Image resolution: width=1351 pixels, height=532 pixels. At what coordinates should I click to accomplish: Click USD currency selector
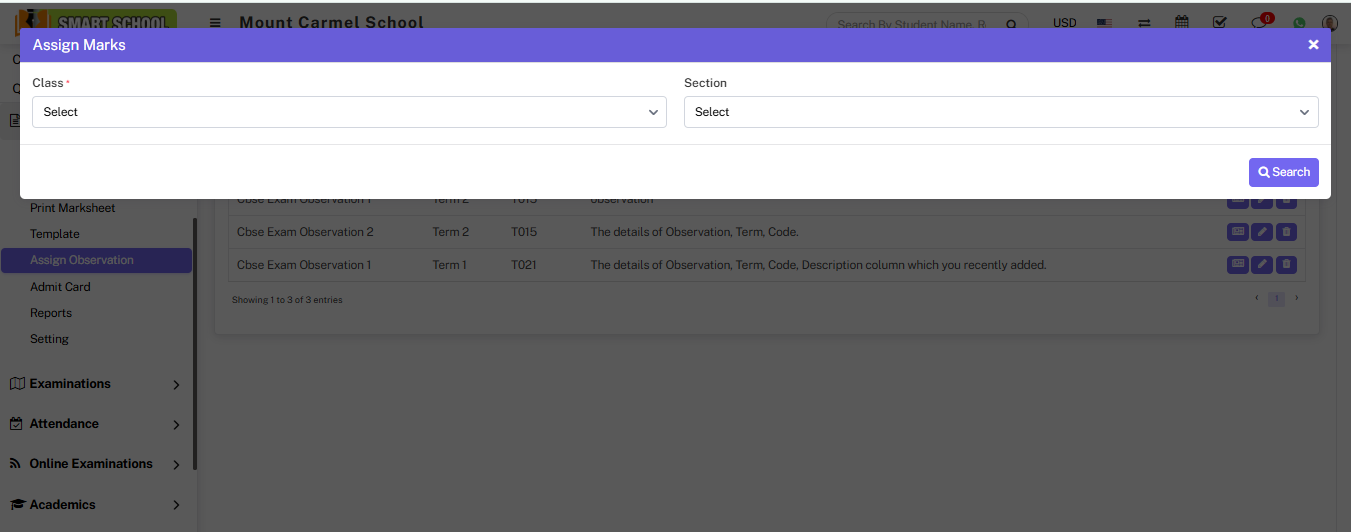pos(1064,22)
